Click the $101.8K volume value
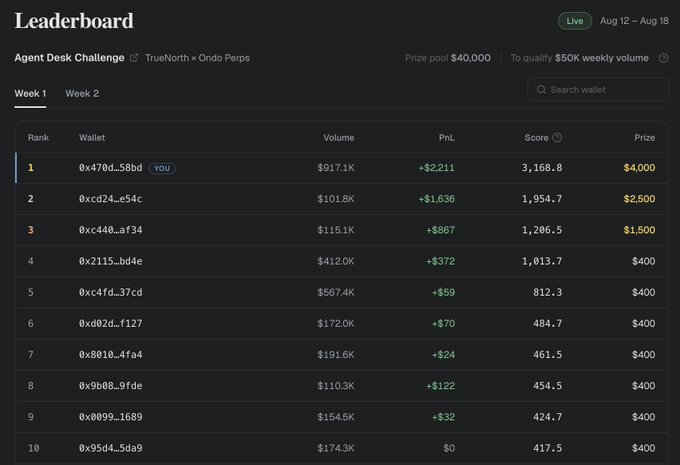 click(336, 199)
